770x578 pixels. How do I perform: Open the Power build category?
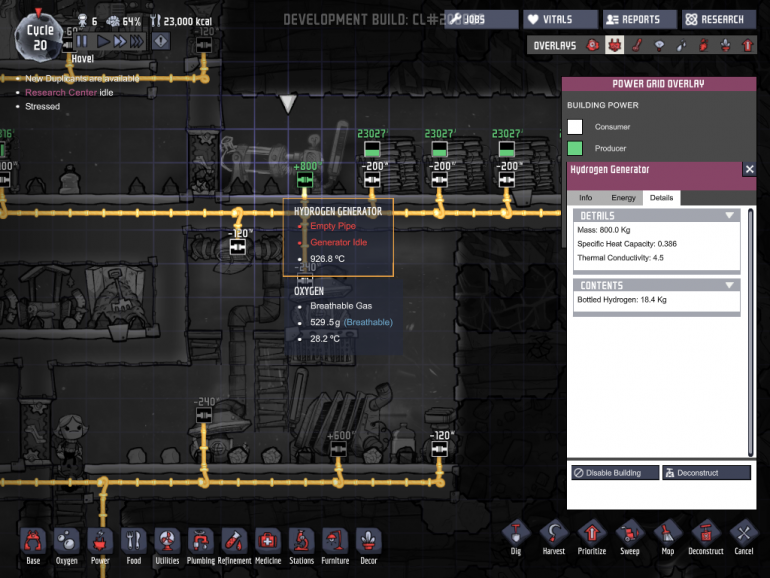click(100, 546)
